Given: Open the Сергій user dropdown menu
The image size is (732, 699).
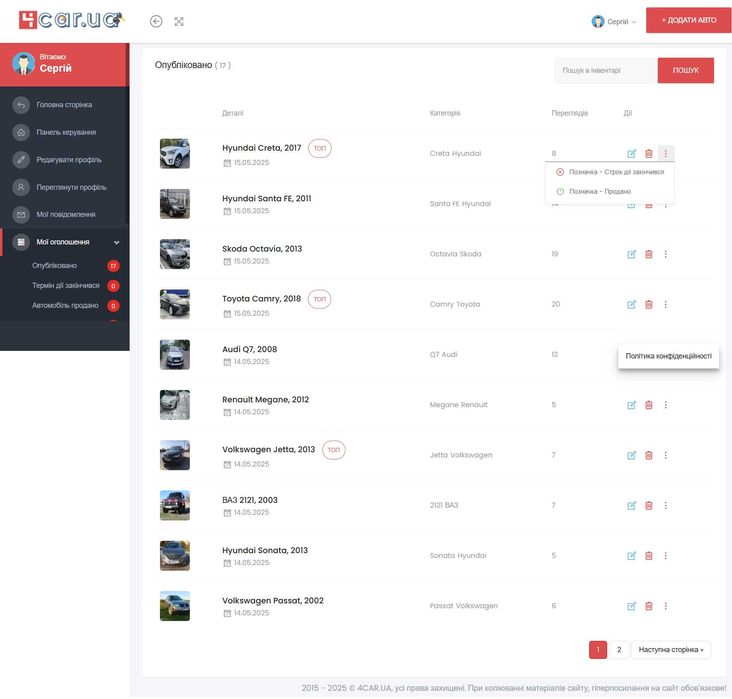Looking at the screenshot, I should point(613,21).
